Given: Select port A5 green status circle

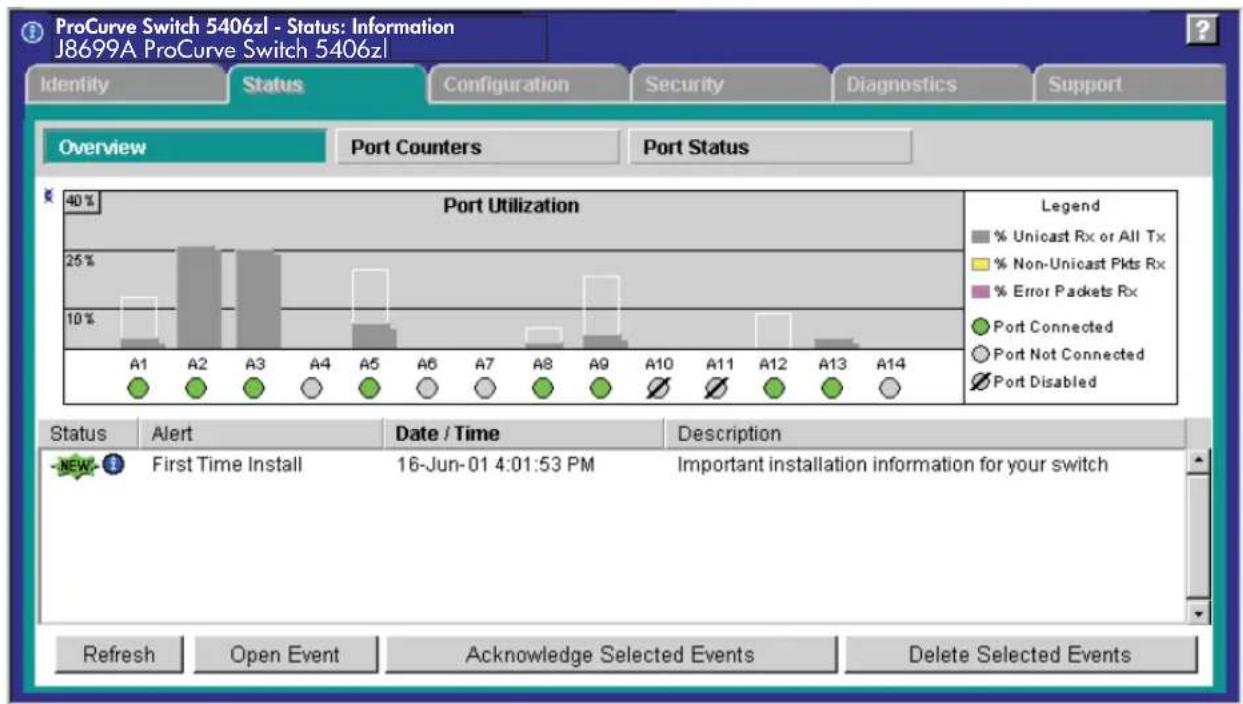Looking at the screenshot, I should tap(369, 389).
